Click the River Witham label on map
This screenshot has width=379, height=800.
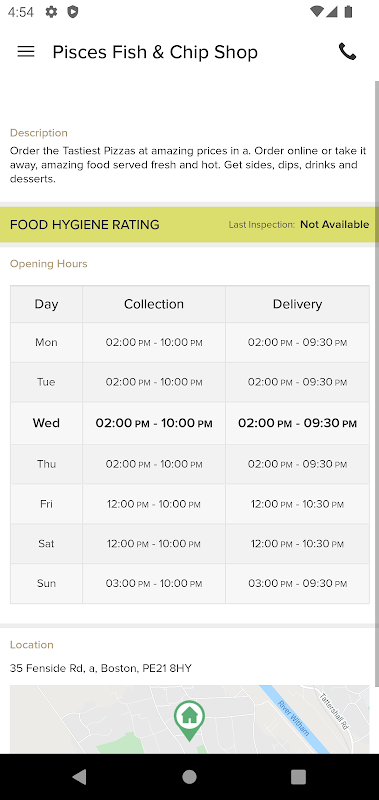(294, 718)
